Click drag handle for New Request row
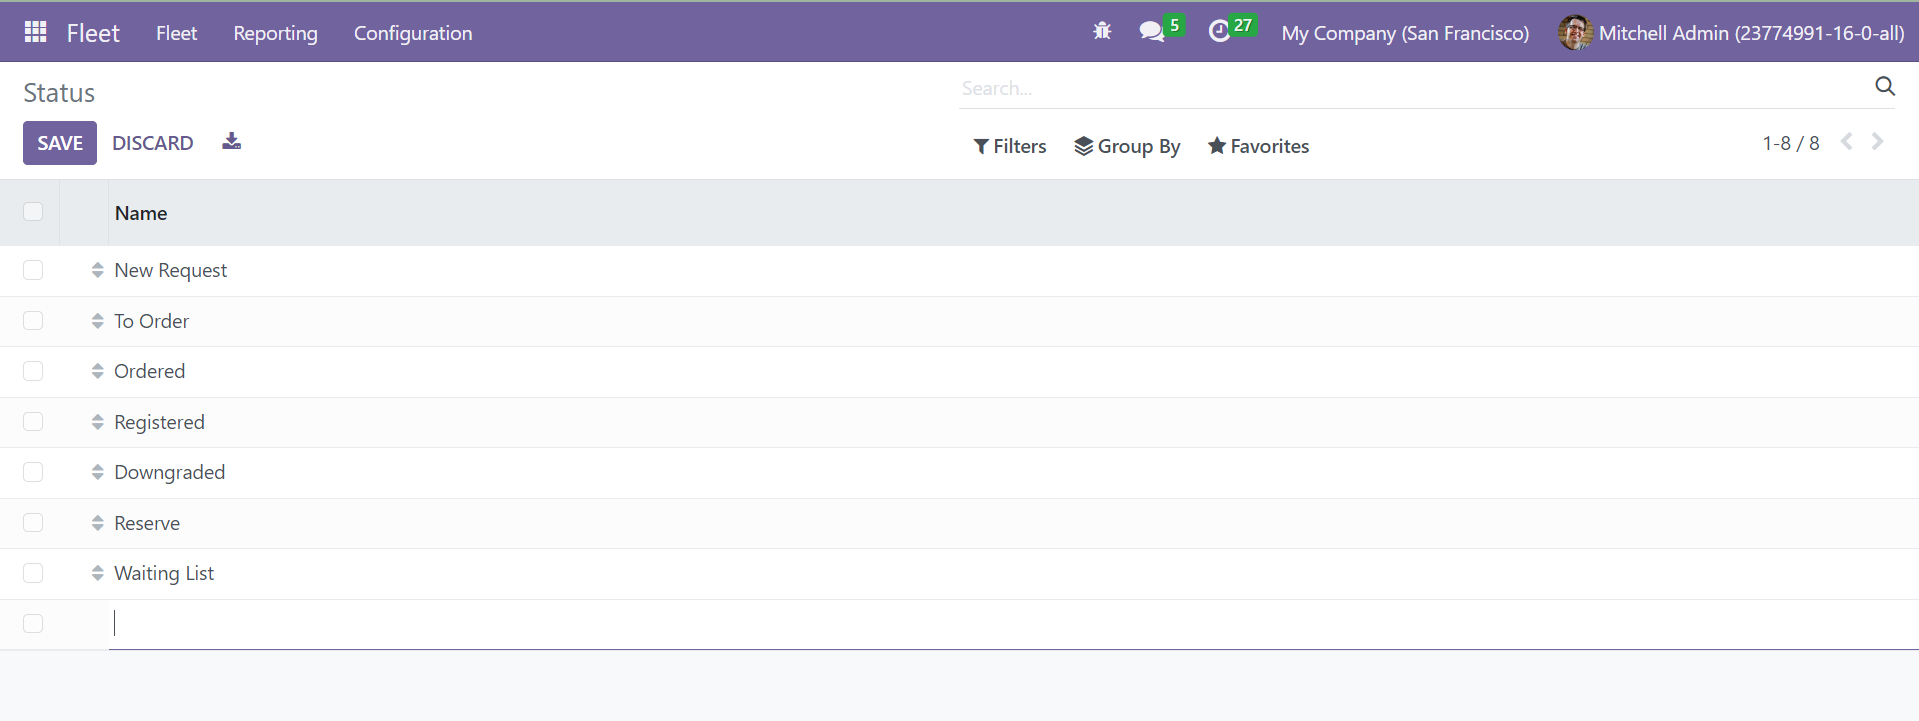The image size is (1919, 721). click(x=97, y=270)
